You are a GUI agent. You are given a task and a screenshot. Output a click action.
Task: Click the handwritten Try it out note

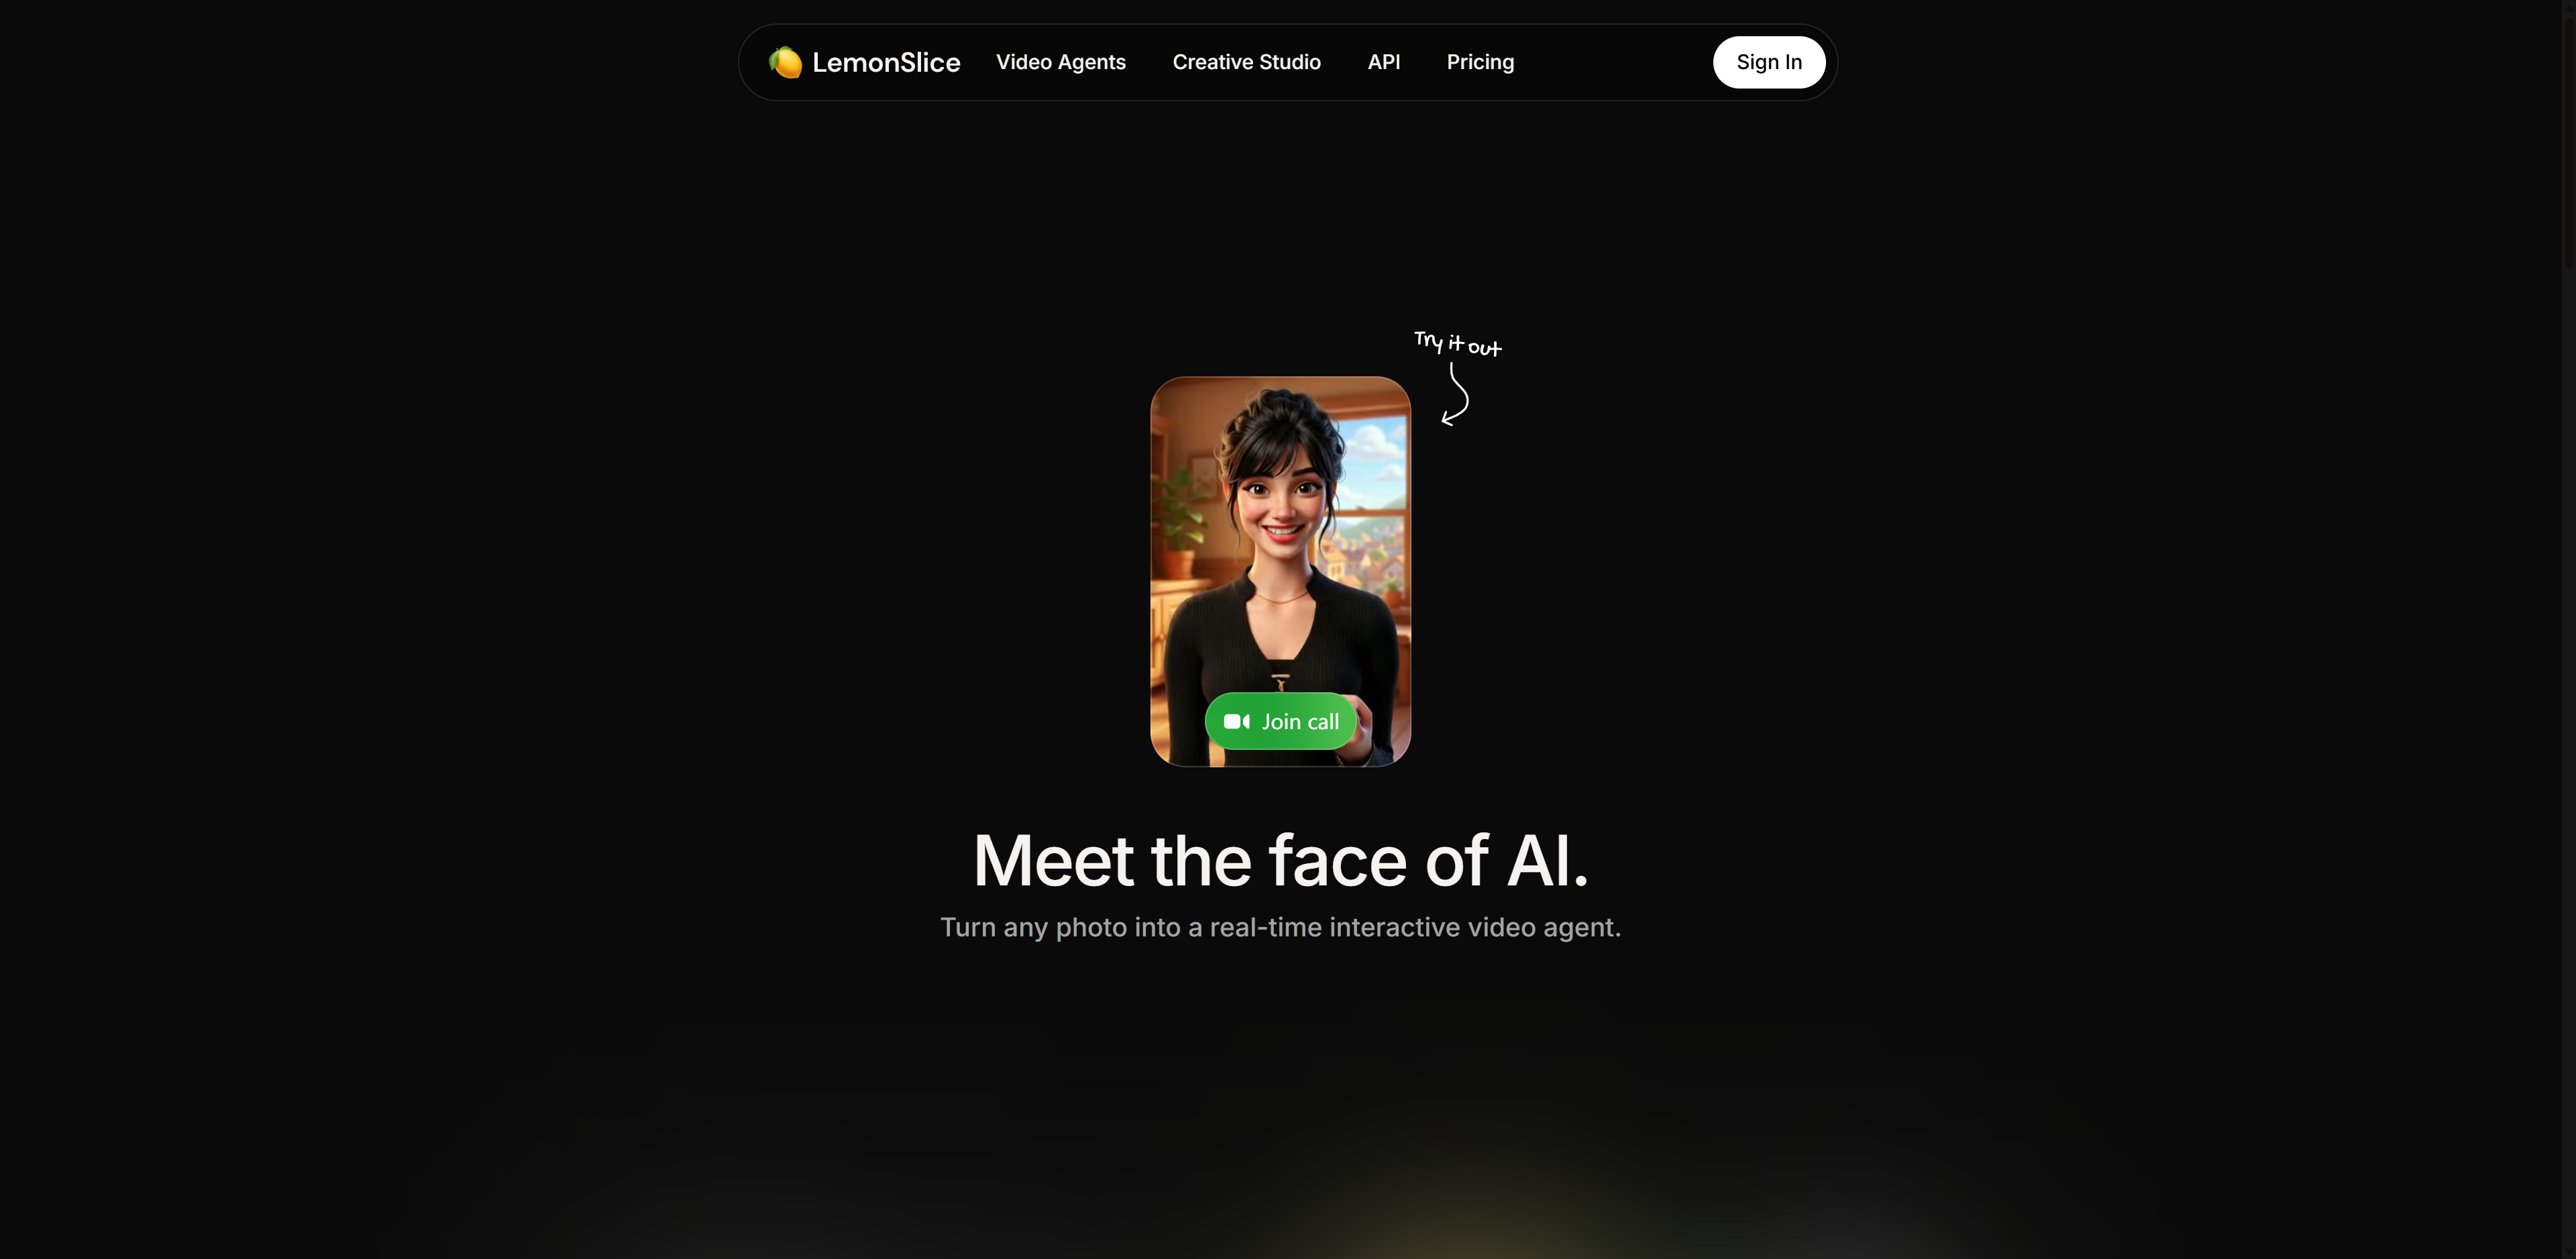[x=1458, y=343]
